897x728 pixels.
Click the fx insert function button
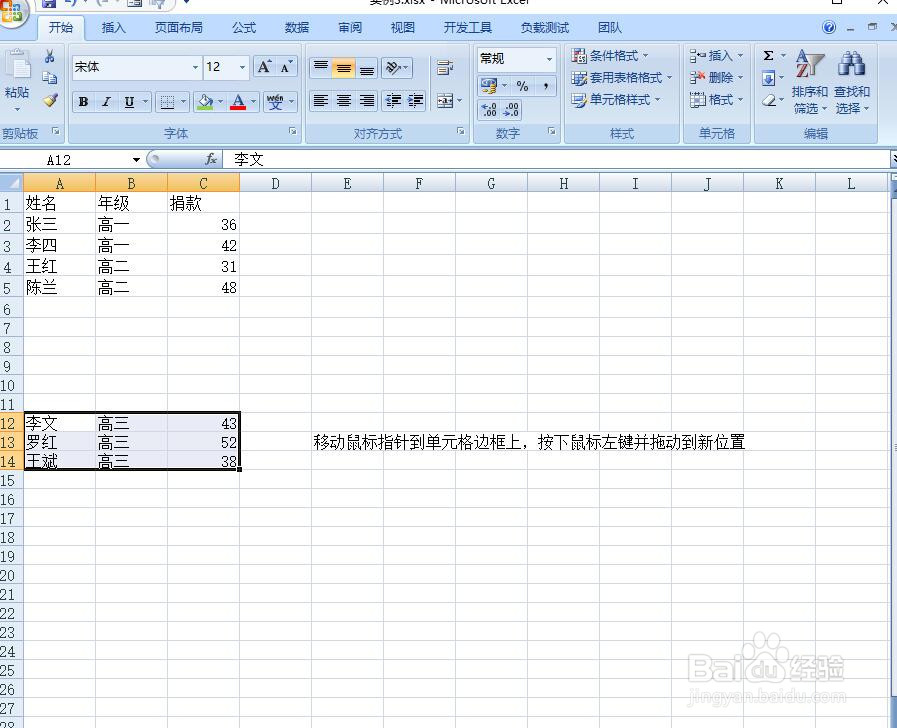tap(211, 160)
